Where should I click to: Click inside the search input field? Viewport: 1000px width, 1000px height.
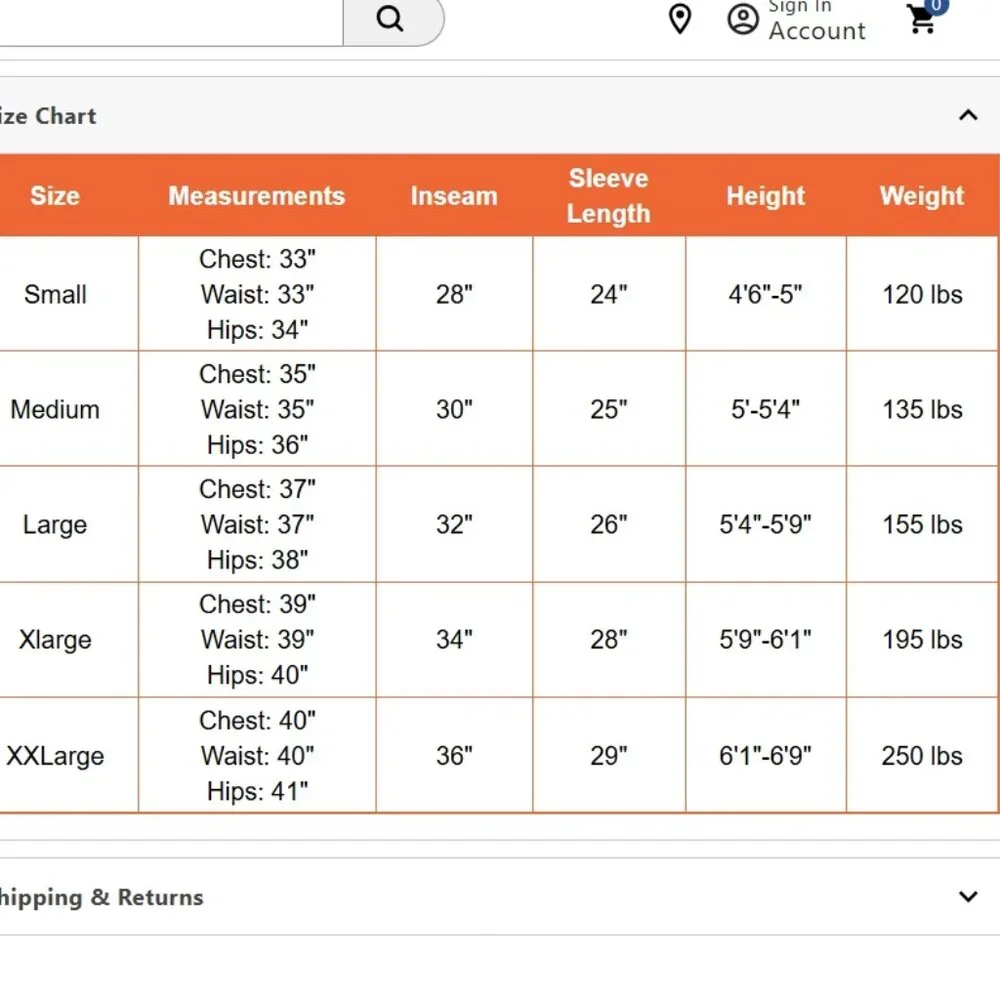tap(171, 22)
